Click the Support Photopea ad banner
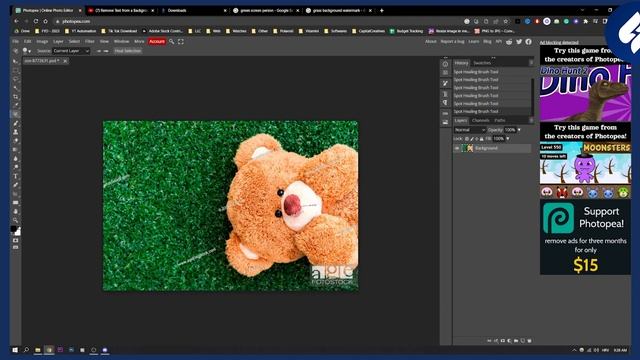The image size is (640, 360). point(585,237)
